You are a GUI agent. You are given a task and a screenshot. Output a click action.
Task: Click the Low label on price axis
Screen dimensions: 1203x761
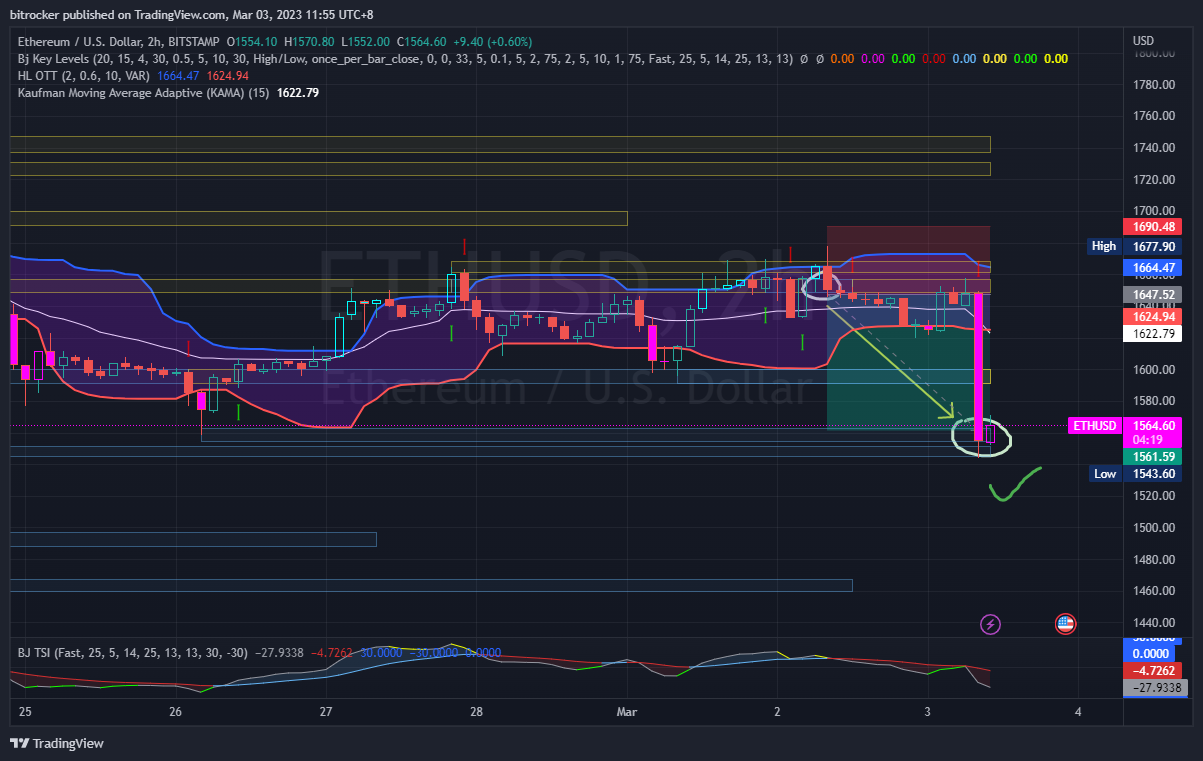click(x=1105, y=474)
